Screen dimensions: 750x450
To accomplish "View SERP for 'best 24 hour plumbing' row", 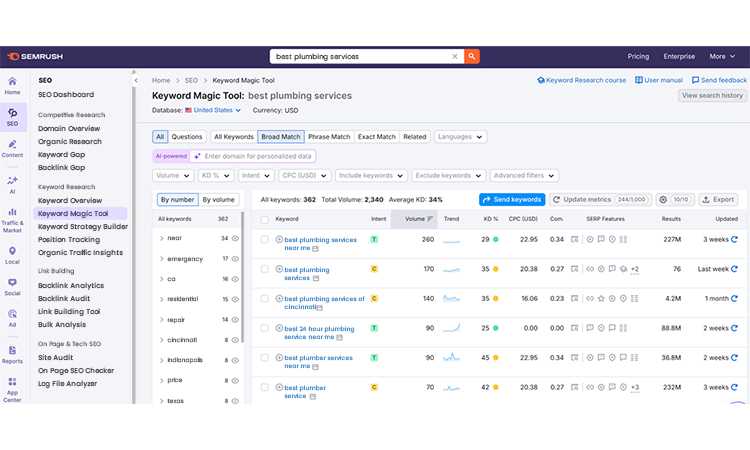I will click(574, 328).
